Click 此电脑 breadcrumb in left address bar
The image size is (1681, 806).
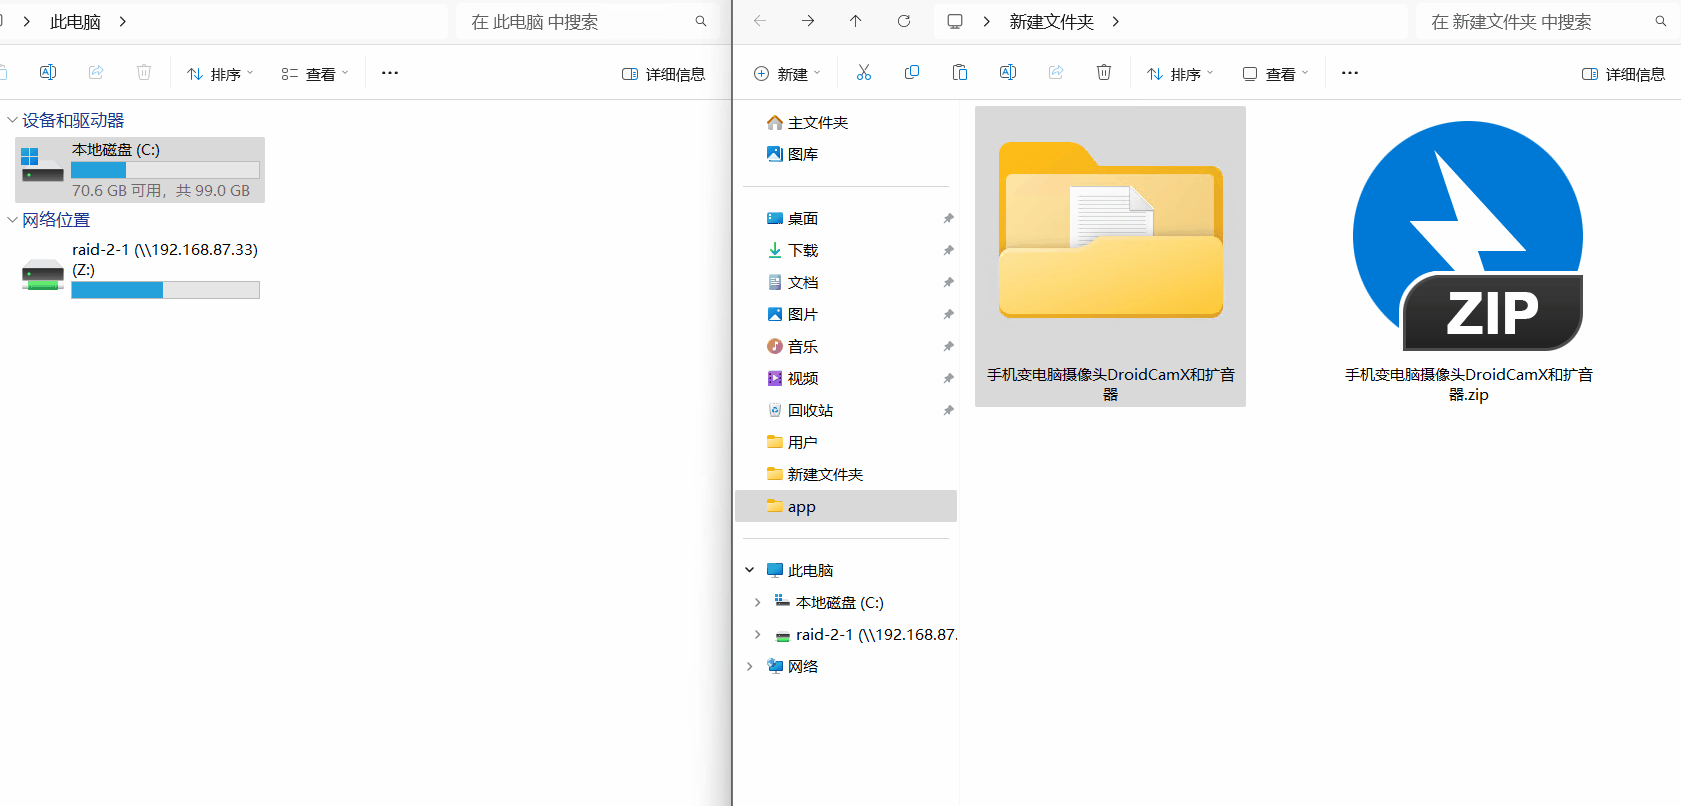point(75,21)
